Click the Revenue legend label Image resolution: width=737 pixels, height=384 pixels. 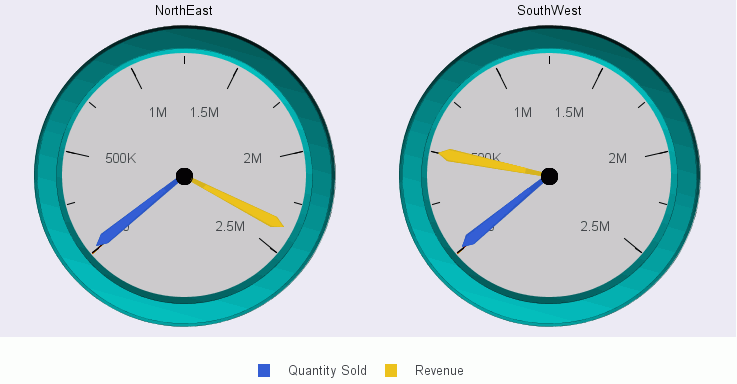click(x=439, y=370)
